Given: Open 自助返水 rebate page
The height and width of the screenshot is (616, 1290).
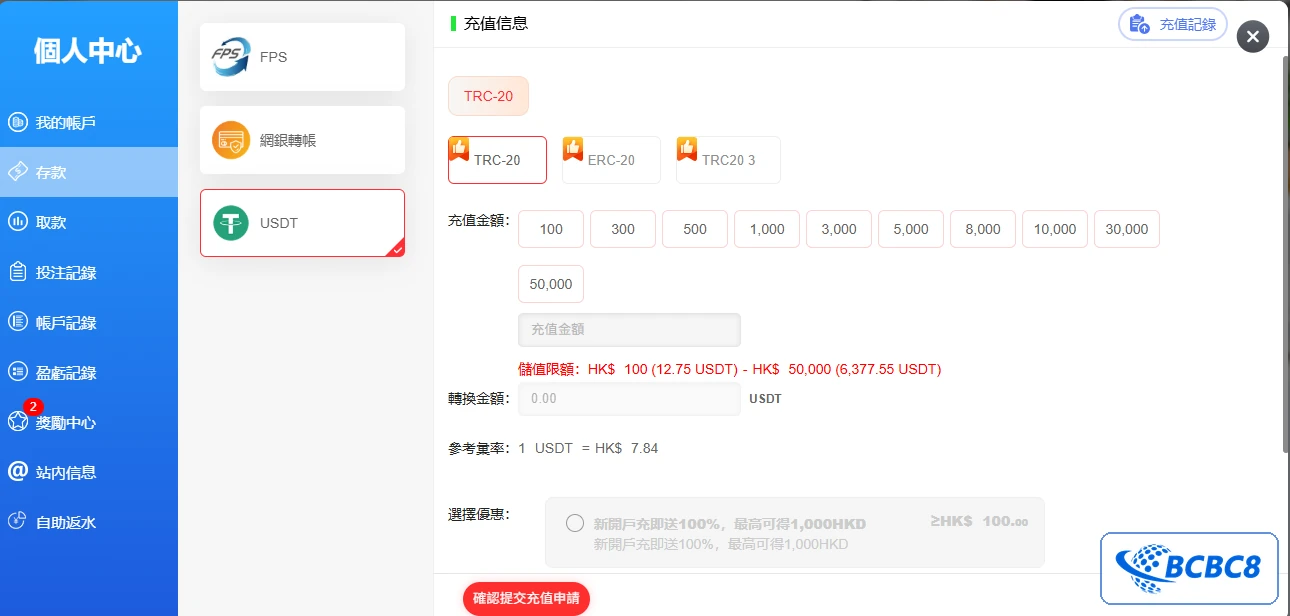Looking at the screenshot, I should point(89,521).
